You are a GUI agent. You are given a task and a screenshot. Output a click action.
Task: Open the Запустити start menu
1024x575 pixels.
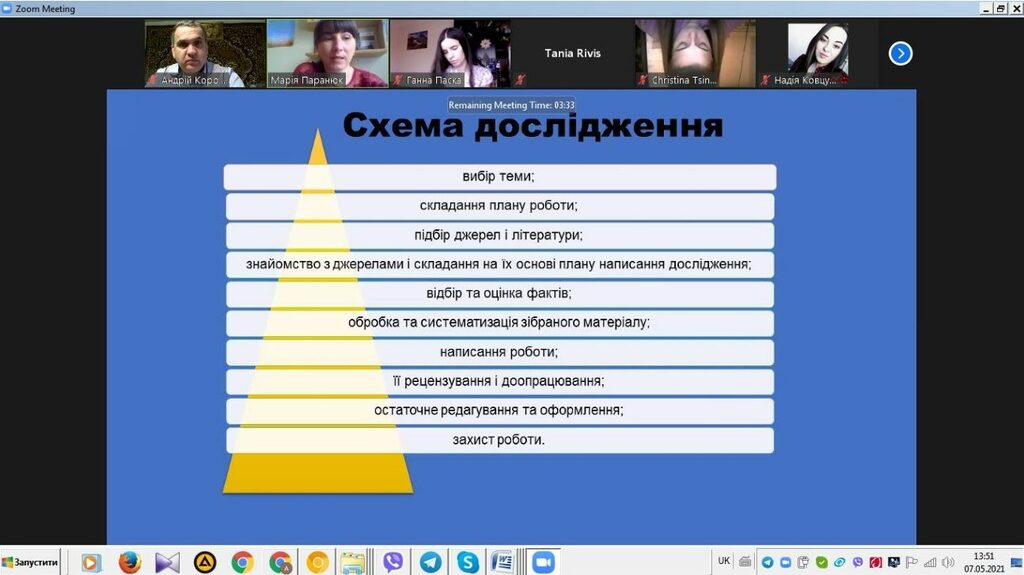tap(30, 562)
